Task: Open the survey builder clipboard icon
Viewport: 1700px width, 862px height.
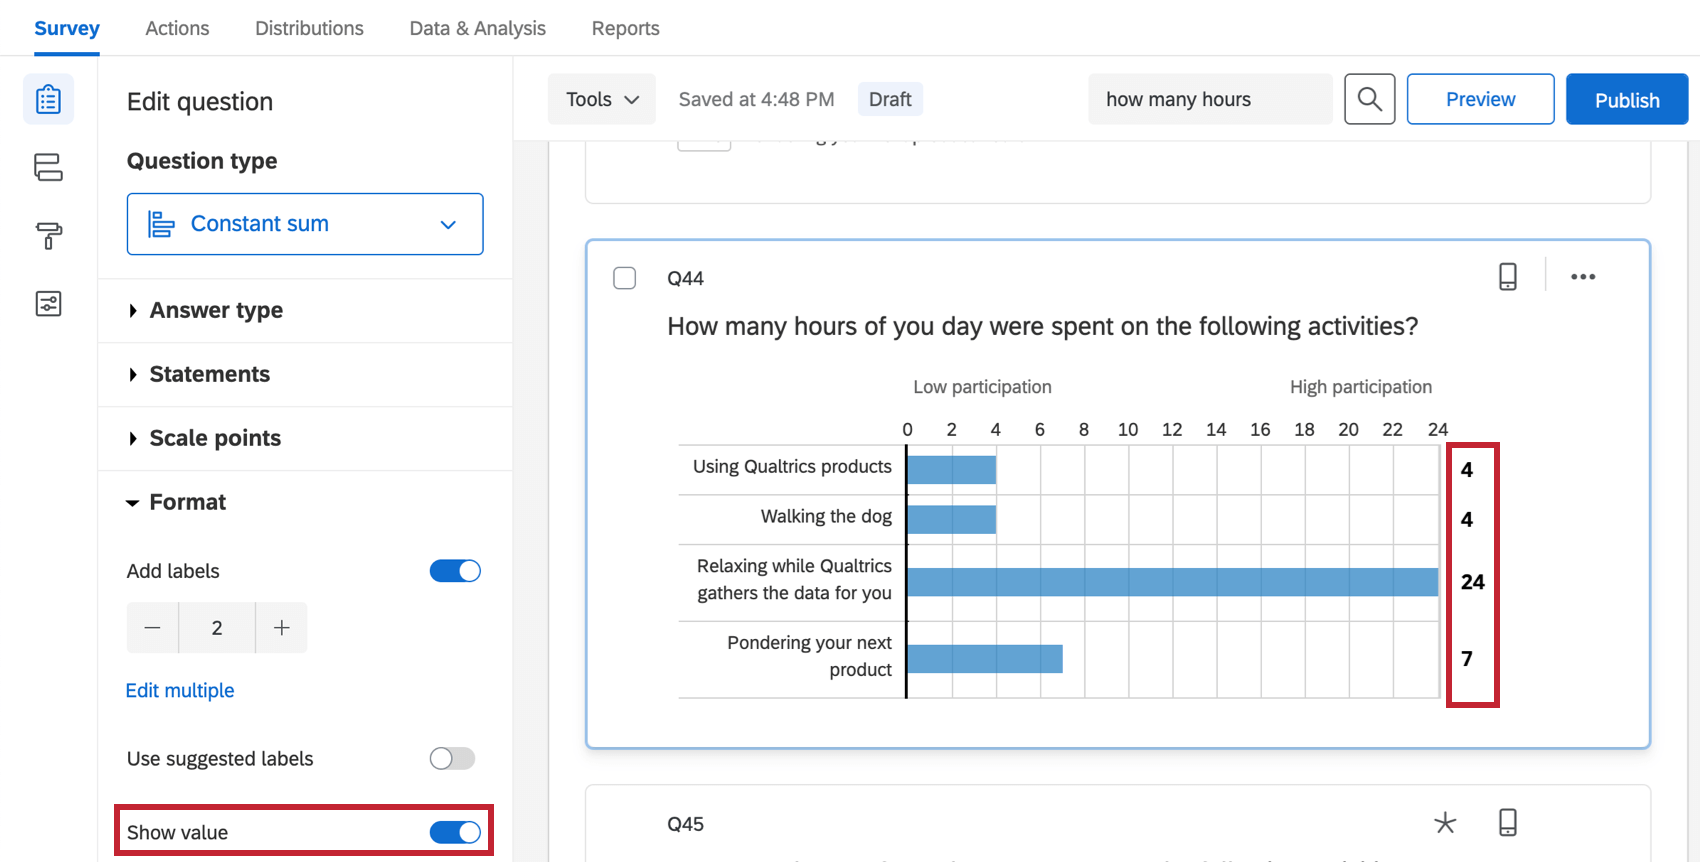Action: (x=48, y=100)
